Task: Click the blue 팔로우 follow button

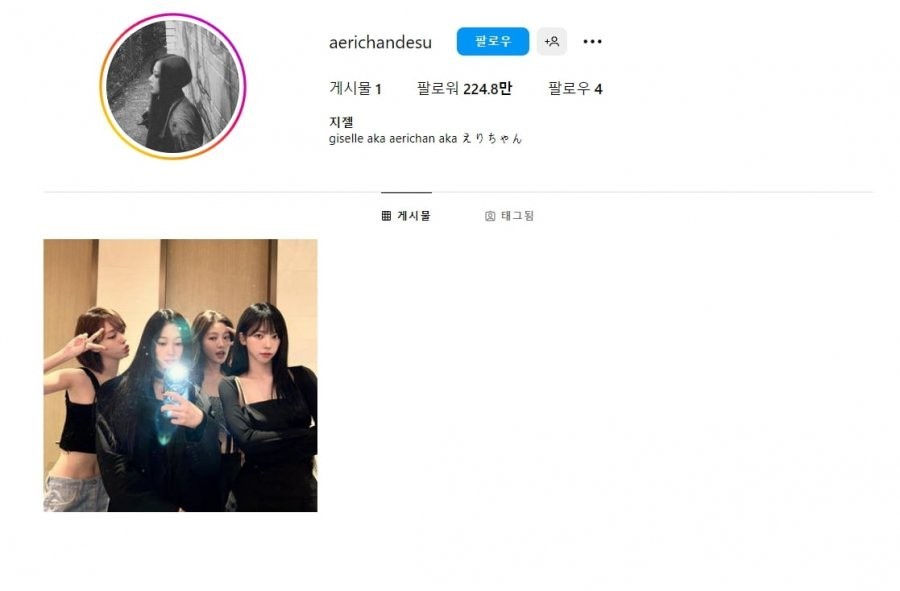Action: pos(492,41)
